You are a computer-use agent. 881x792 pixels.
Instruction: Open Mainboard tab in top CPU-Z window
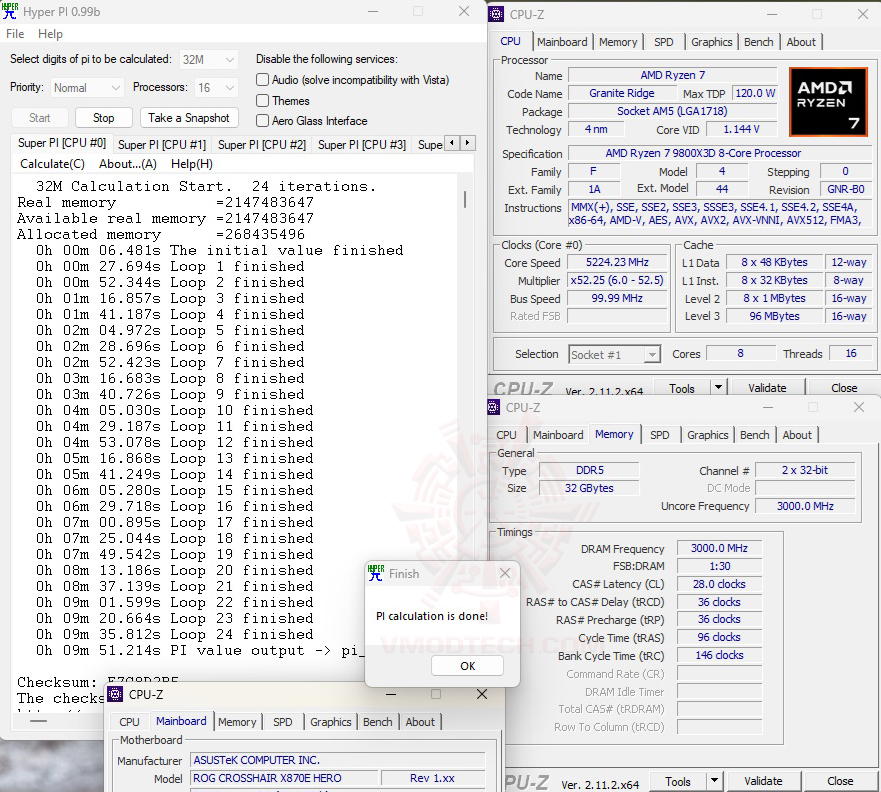tap(562, 42)
